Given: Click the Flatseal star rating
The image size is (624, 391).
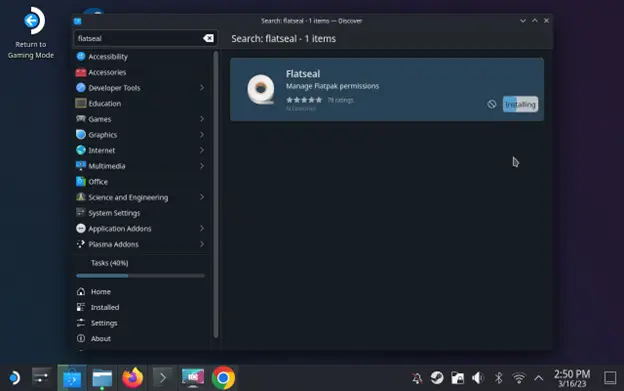Looking at the screenshot, I should click(x=304, y=100).
